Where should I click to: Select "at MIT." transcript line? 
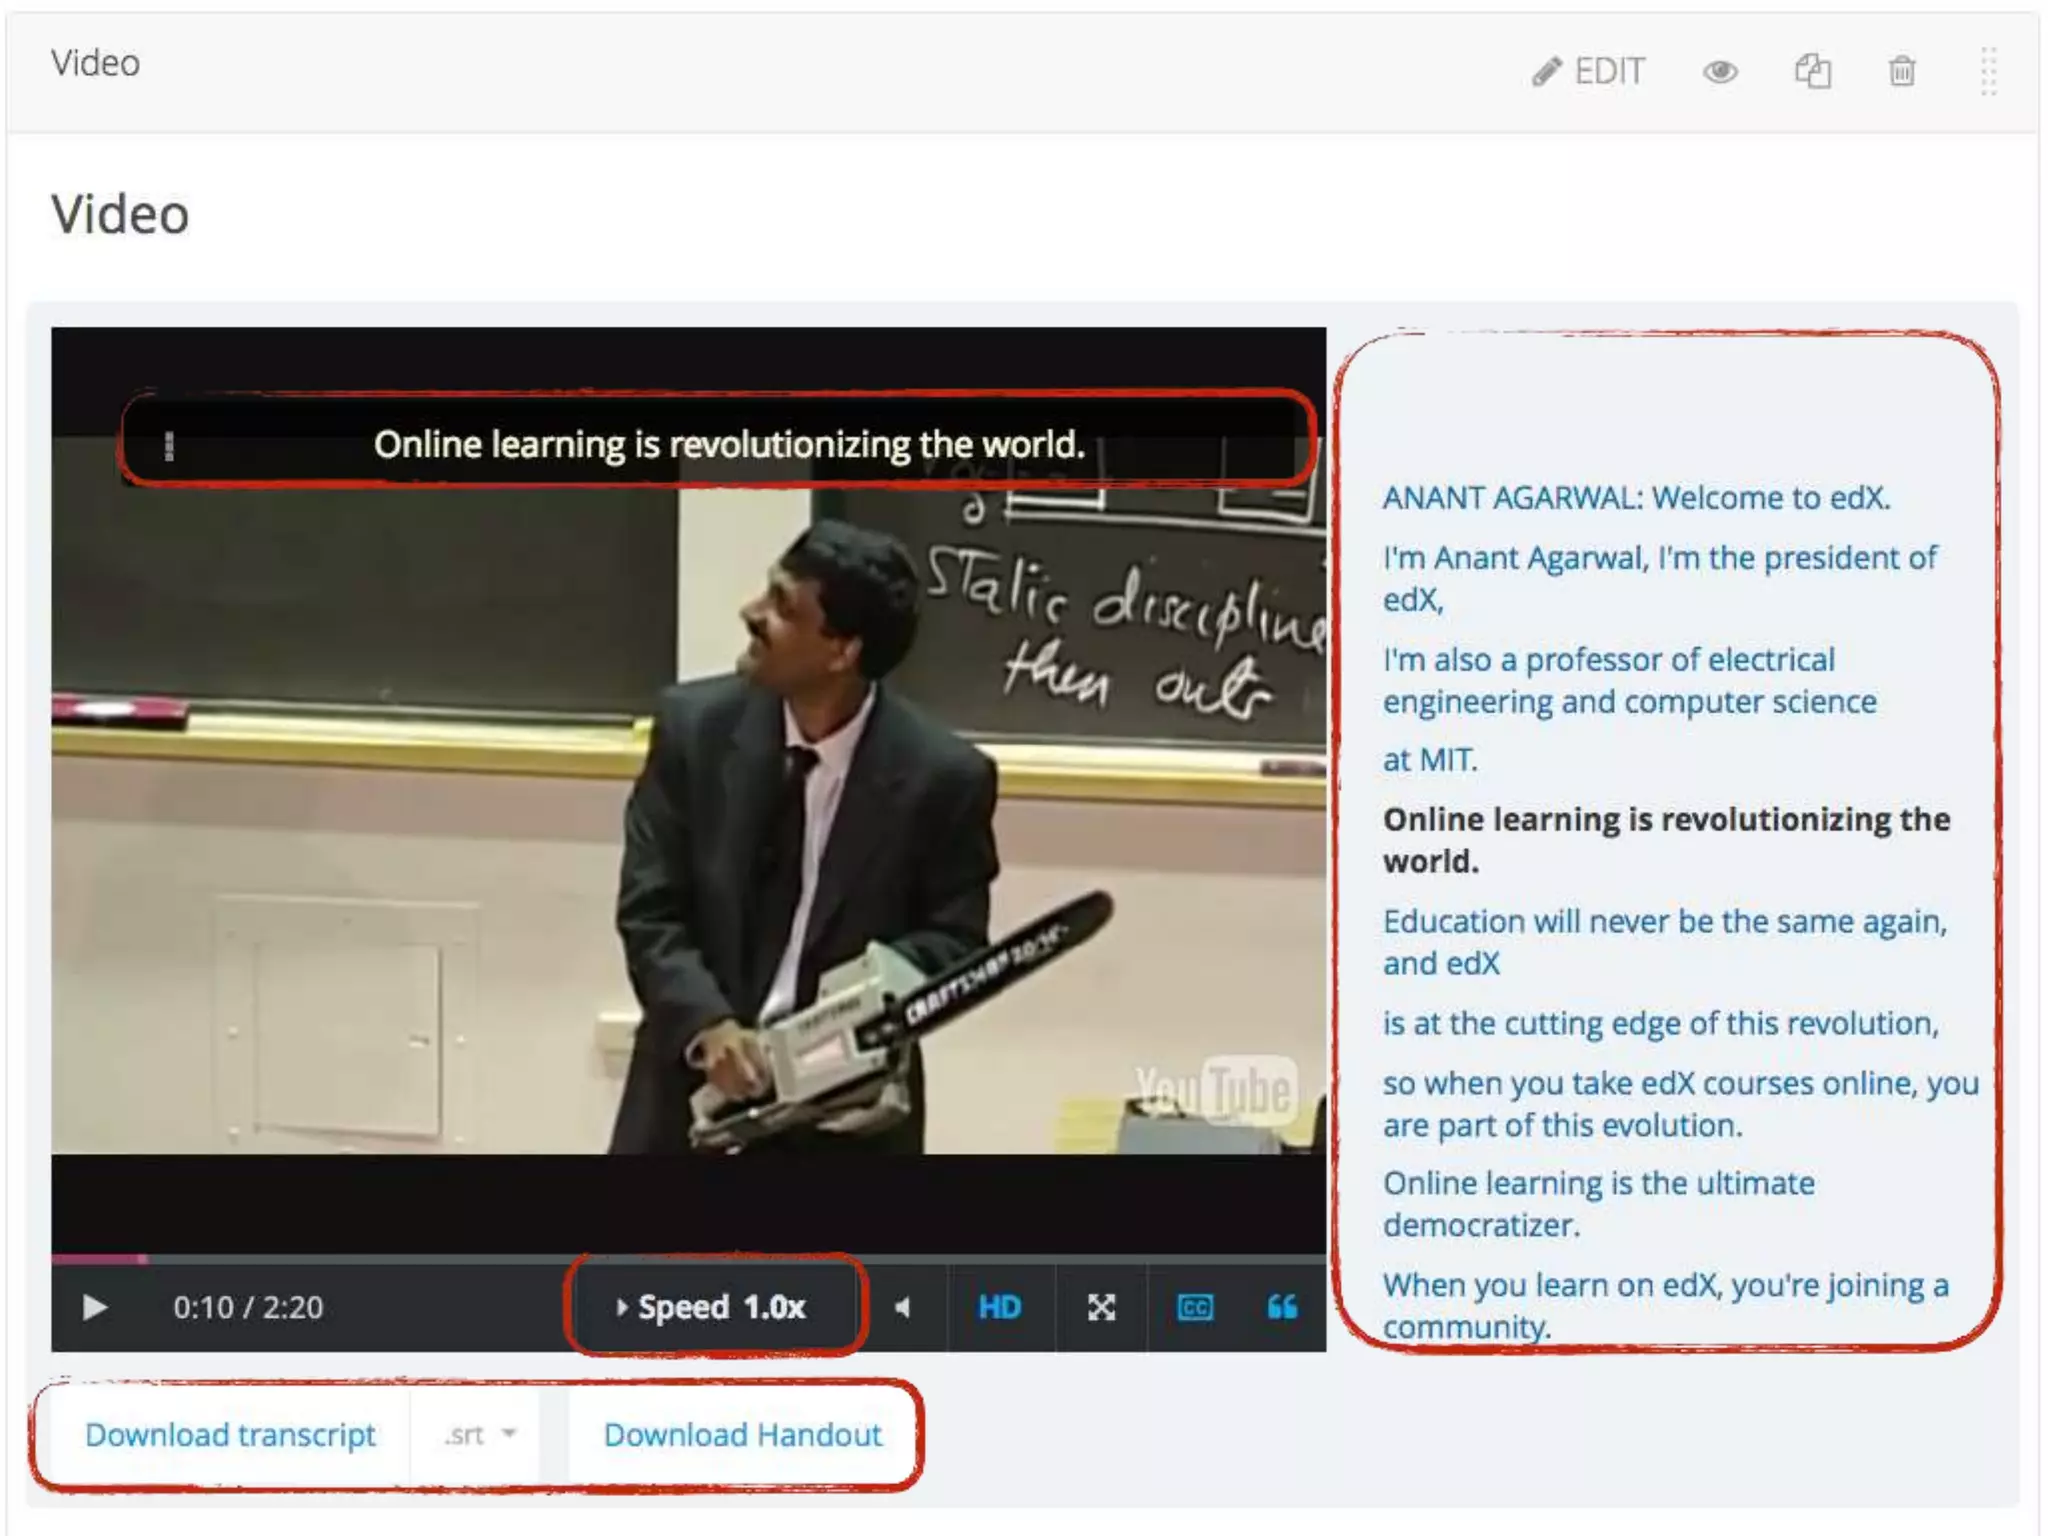1429,760
